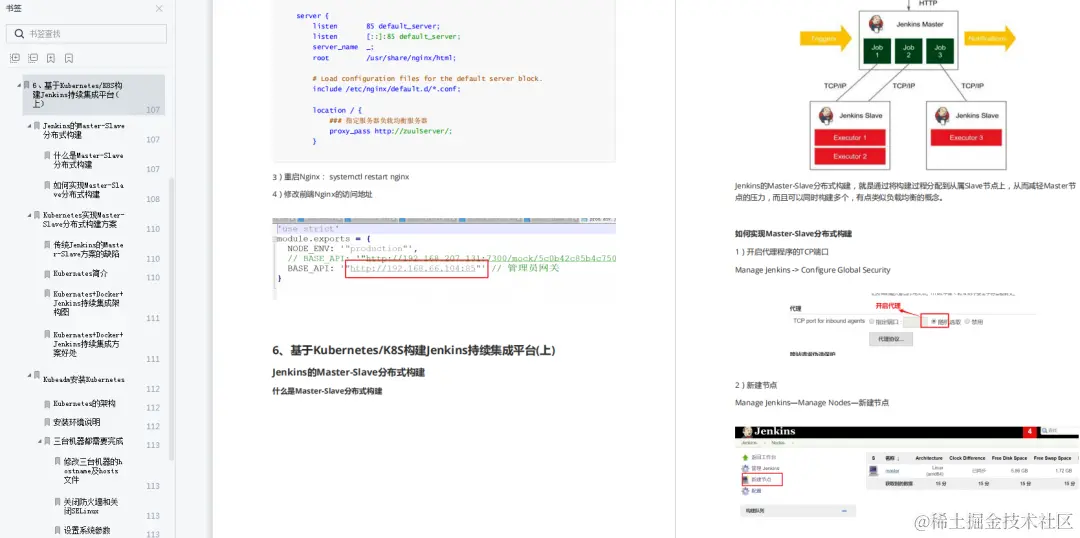Click the add bookmark icon
The width and height of the screenshot is (1080, 538).
[51, 59]
